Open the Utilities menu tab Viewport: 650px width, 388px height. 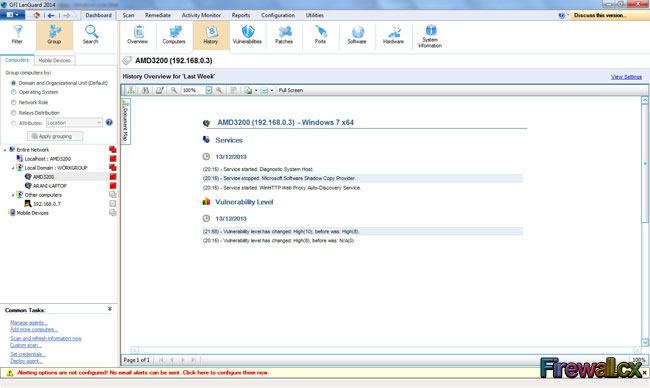click(315, 15)
